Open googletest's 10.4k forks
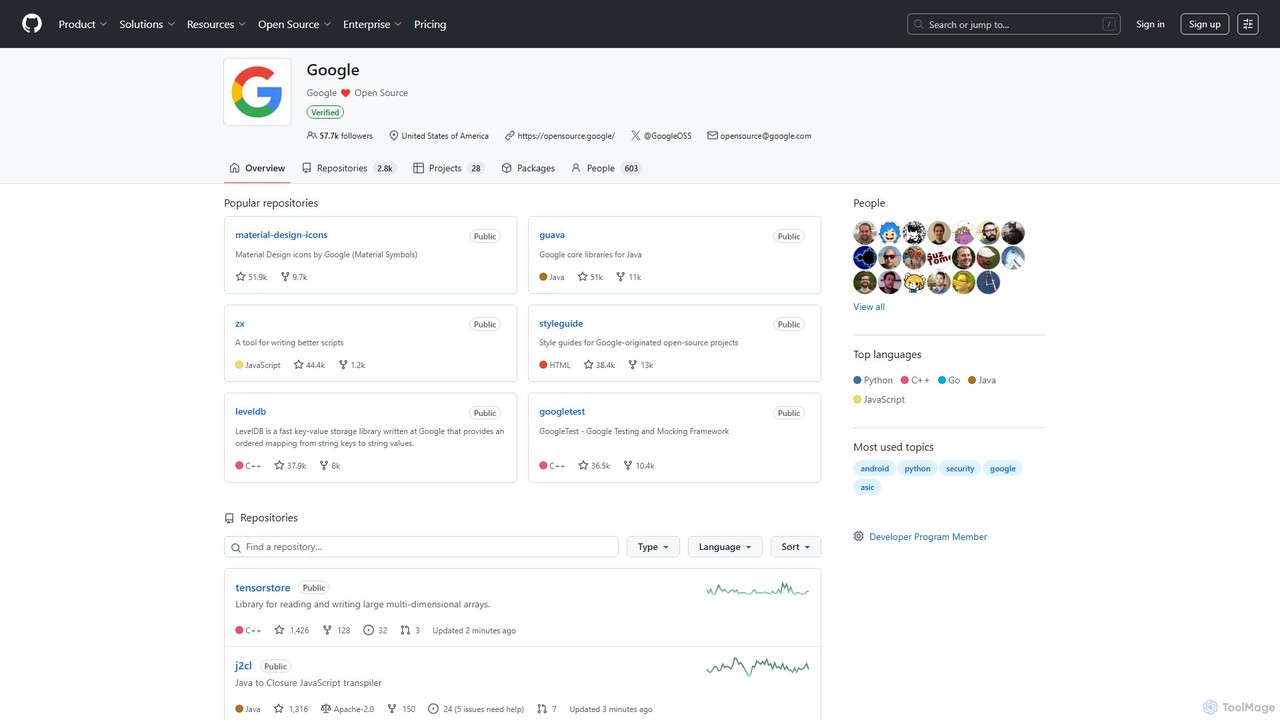 click(638, 466)
